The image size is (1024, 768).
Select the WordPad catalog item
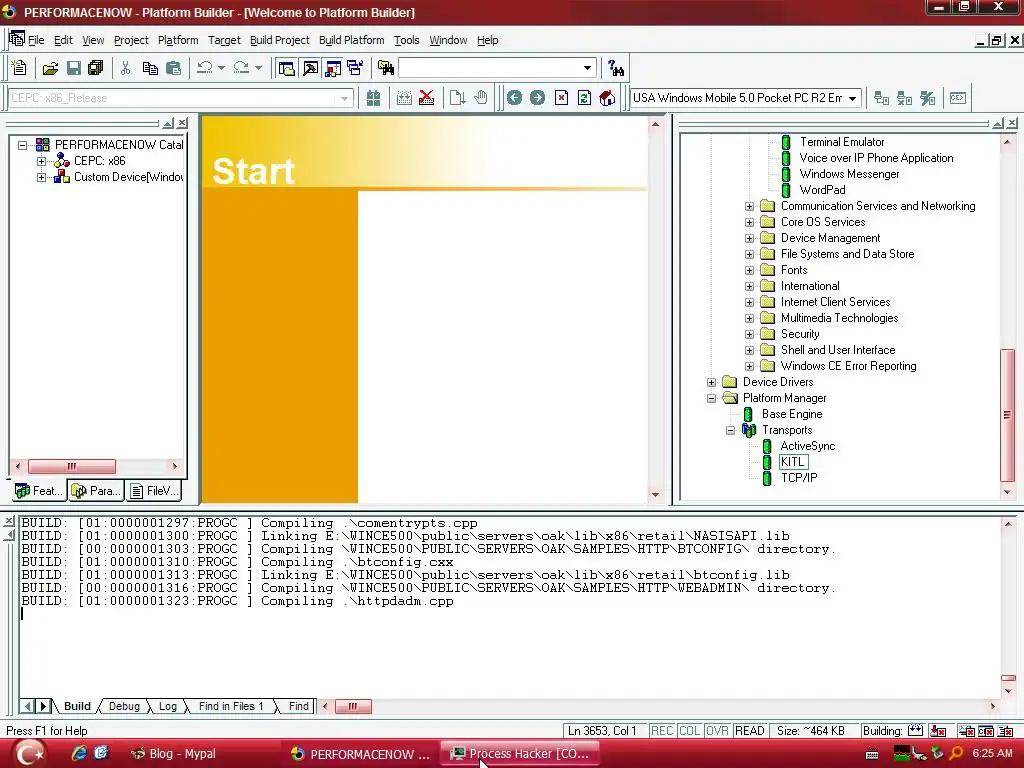point(822,190)
